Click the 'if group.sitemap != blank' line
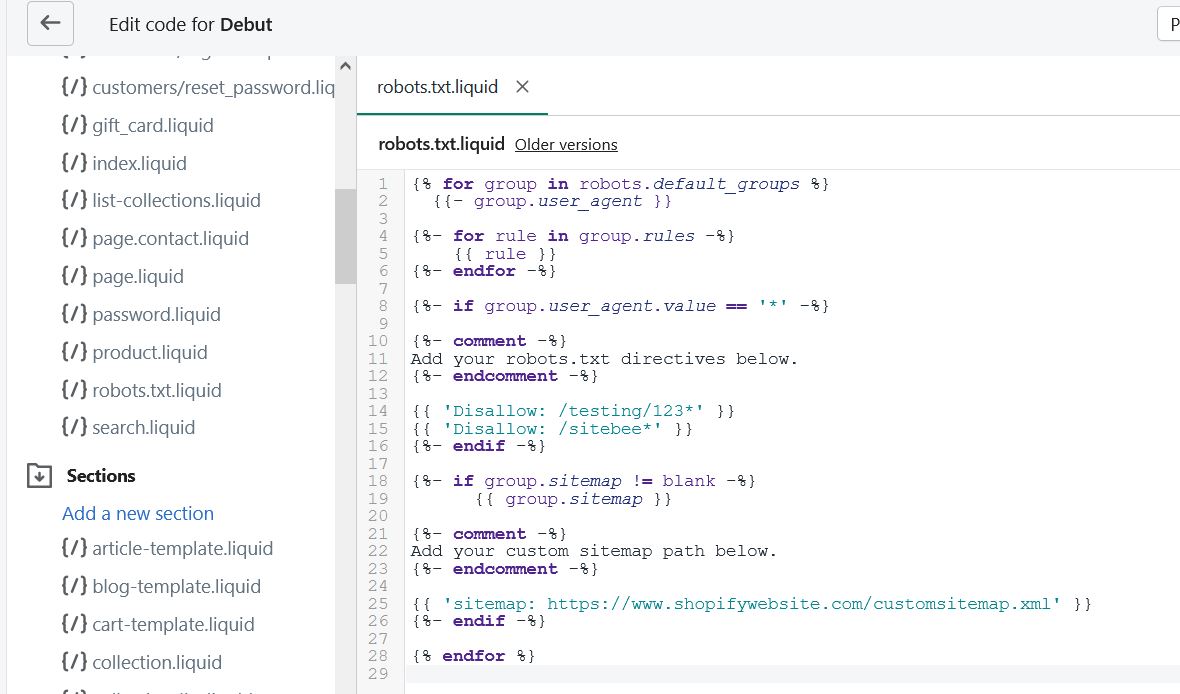1180x694 pixels. pos(583,481)
